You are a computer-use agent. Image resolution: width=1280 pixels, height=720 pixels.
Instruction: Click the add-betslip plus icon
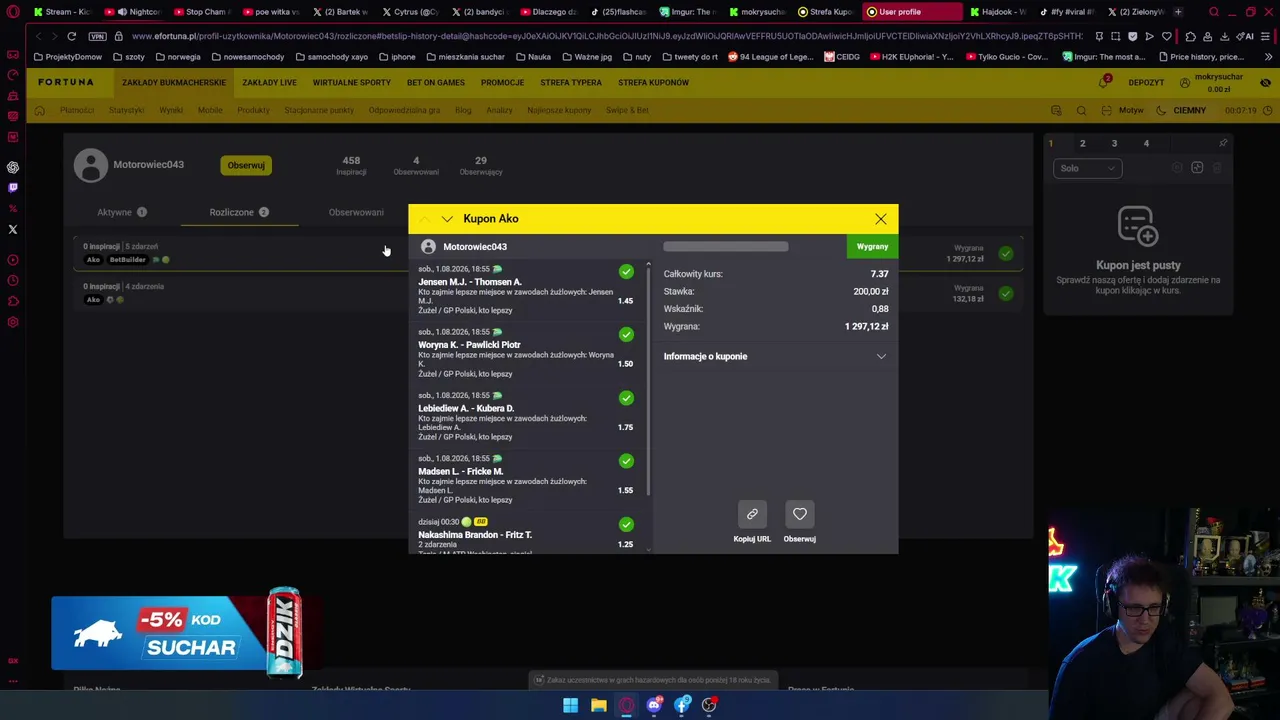click(x=1197, y=168)
